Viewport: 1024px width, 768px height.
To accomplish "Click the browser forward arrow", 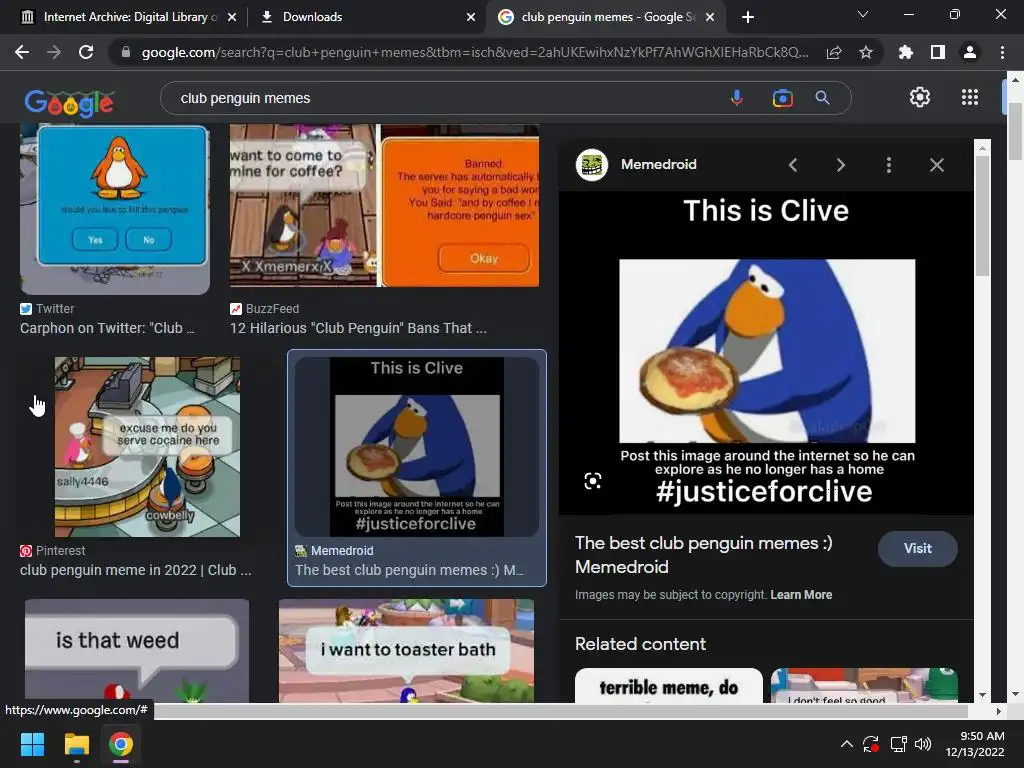I will [x=54, y=52].
